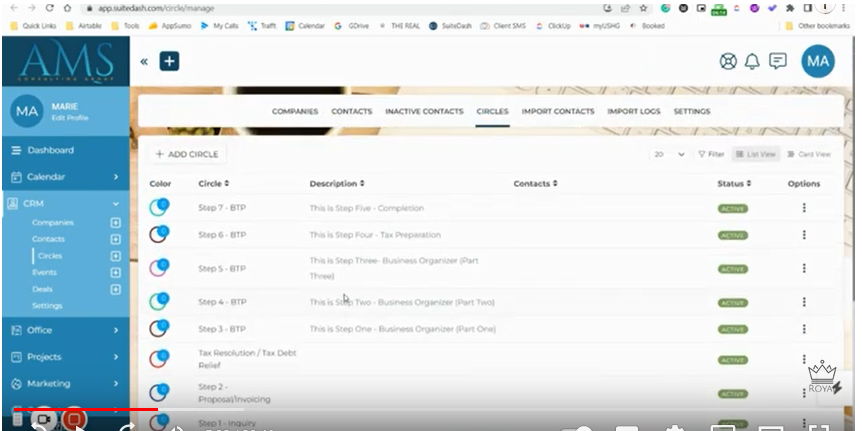The image size is (862, 431).
Task: Open the Airtable bookmark
Action: (84, 26)
